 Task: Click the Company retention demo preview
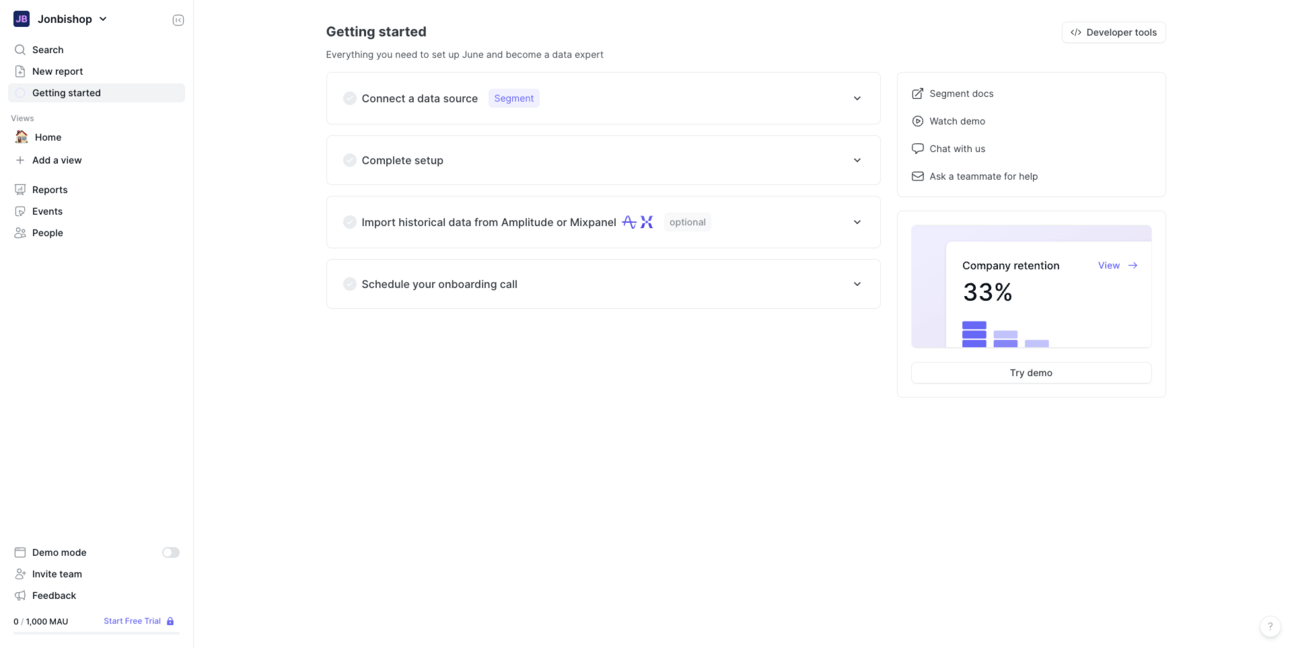[x=1031, y=287]
